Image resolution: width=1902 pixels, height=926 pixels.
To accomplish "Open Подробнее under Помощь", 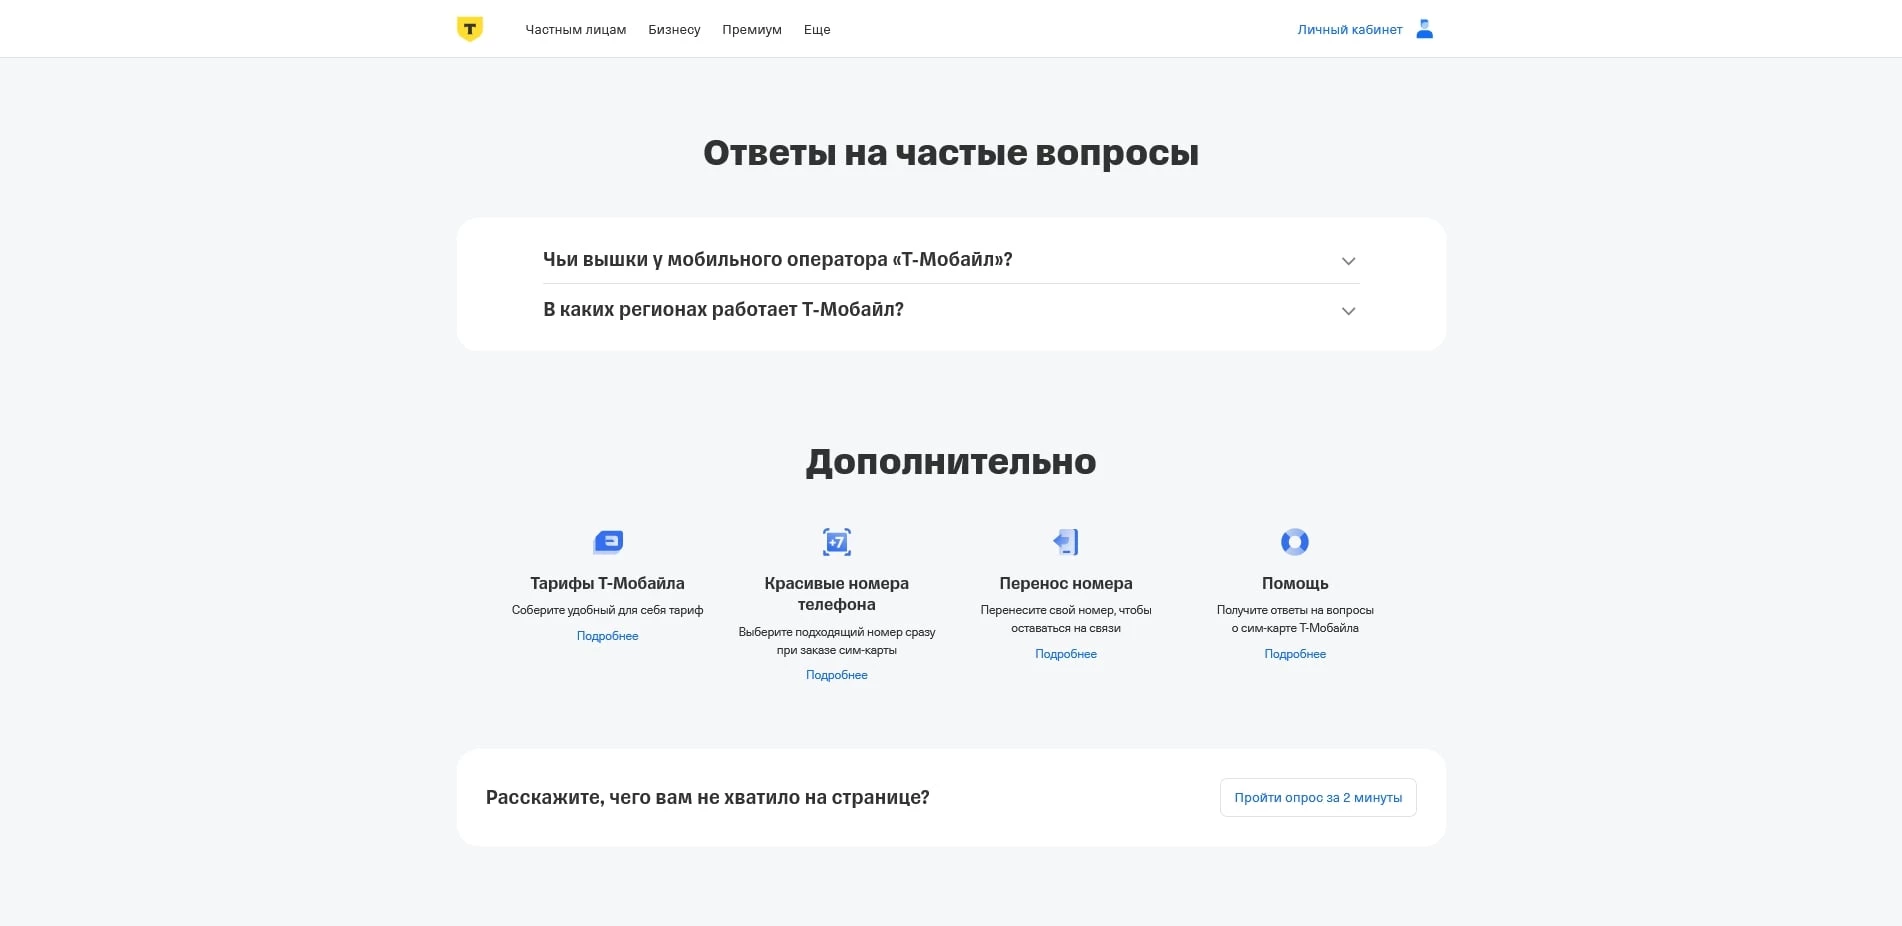I will pyautogui.click(x=1295, y=653).
